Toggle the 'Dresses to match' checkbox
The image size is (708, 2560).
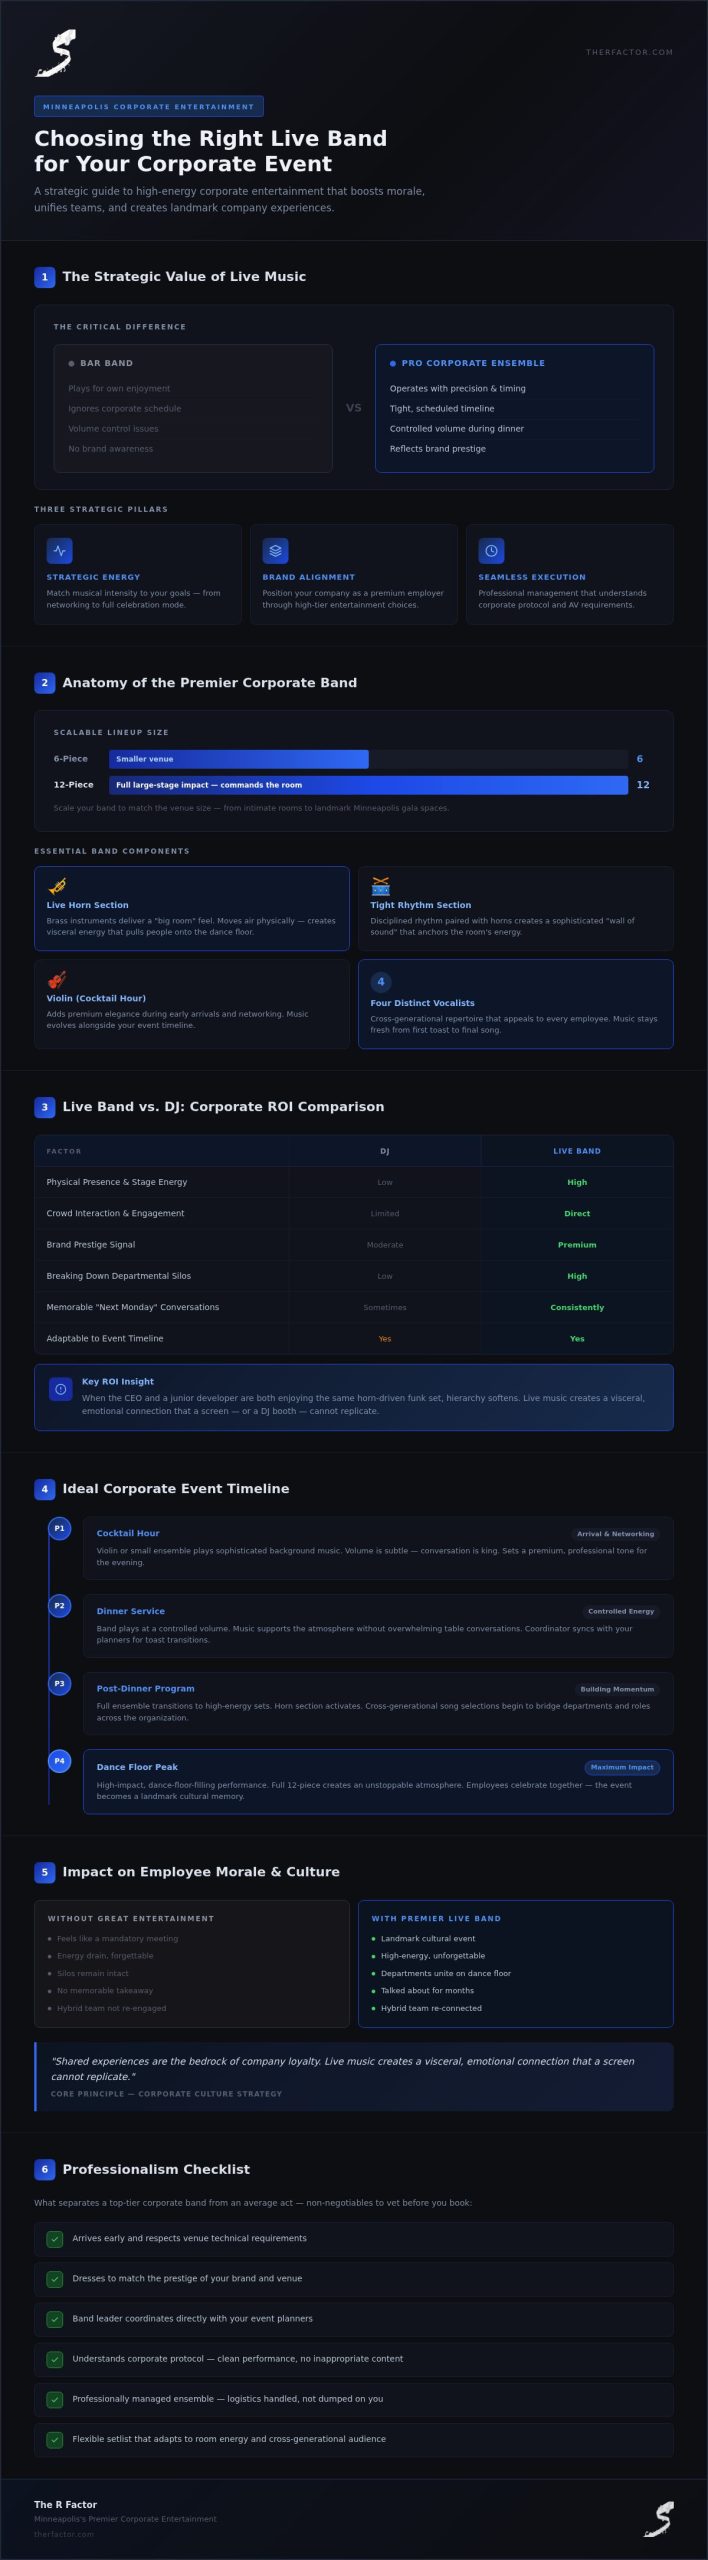coord(55,2278)
